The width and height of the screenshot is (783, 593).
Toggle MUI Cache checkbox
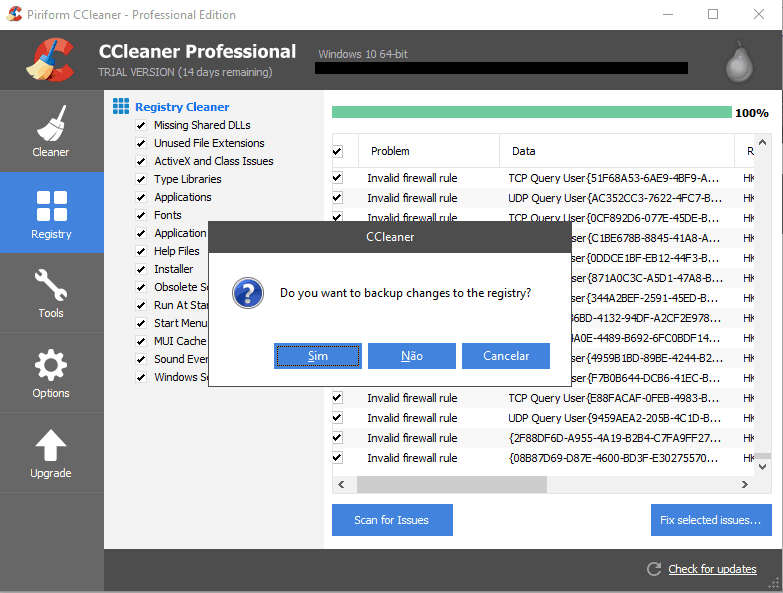pyautogui.click(x=141, y=341)
